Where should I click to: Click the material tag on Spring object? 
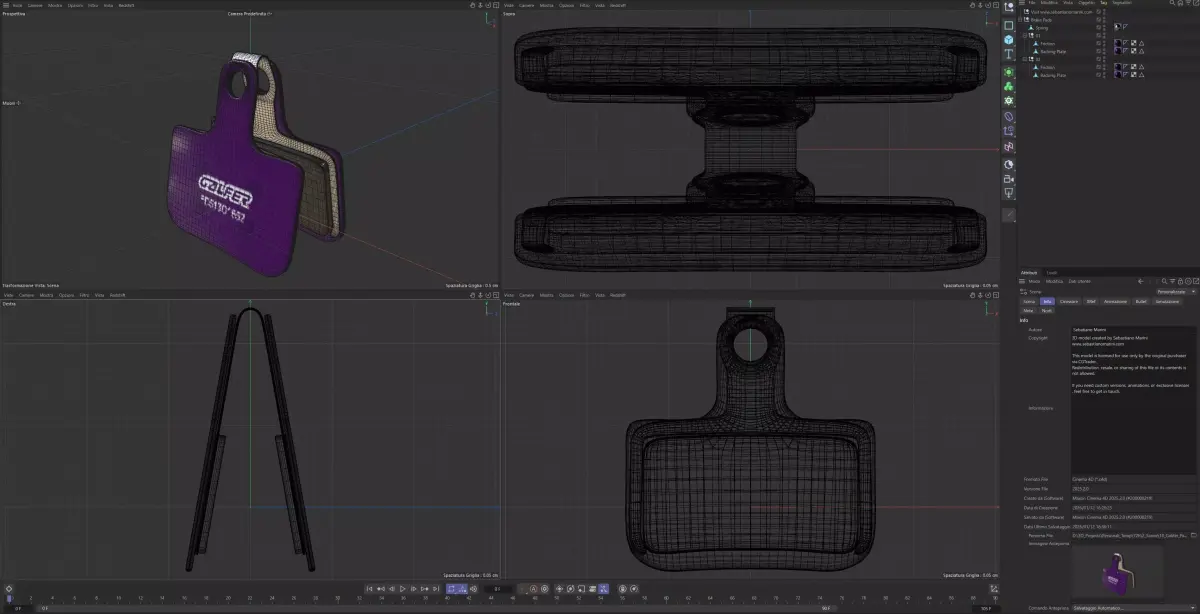(1118, 28)
